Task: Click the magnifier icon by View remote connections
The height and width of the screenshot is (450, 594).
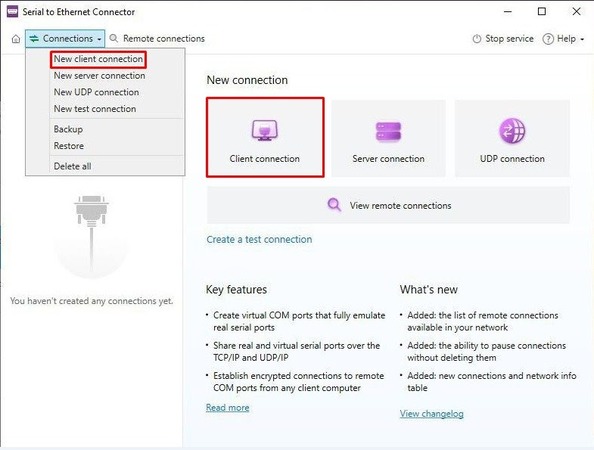Action: point(334,205)
